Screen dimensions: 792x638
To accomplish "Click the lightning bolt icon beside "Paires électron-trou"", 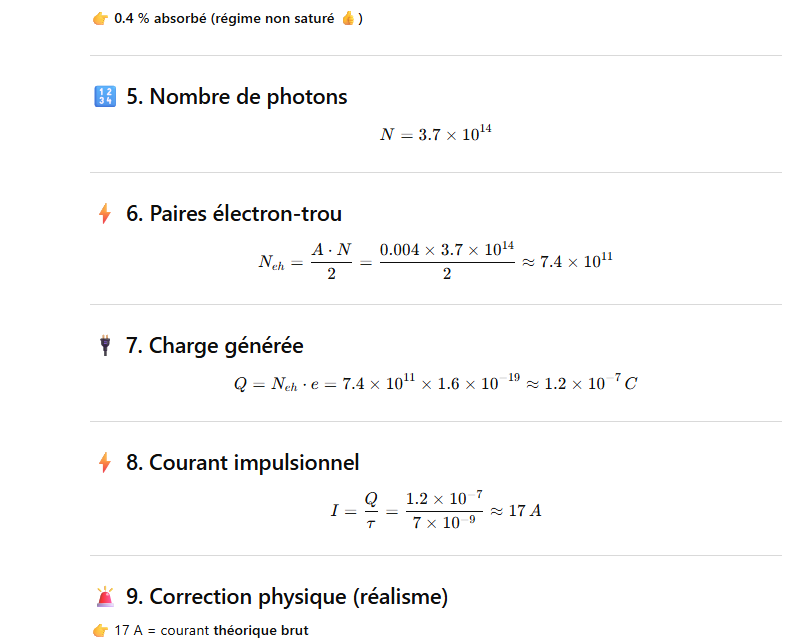I will [104, 214].
